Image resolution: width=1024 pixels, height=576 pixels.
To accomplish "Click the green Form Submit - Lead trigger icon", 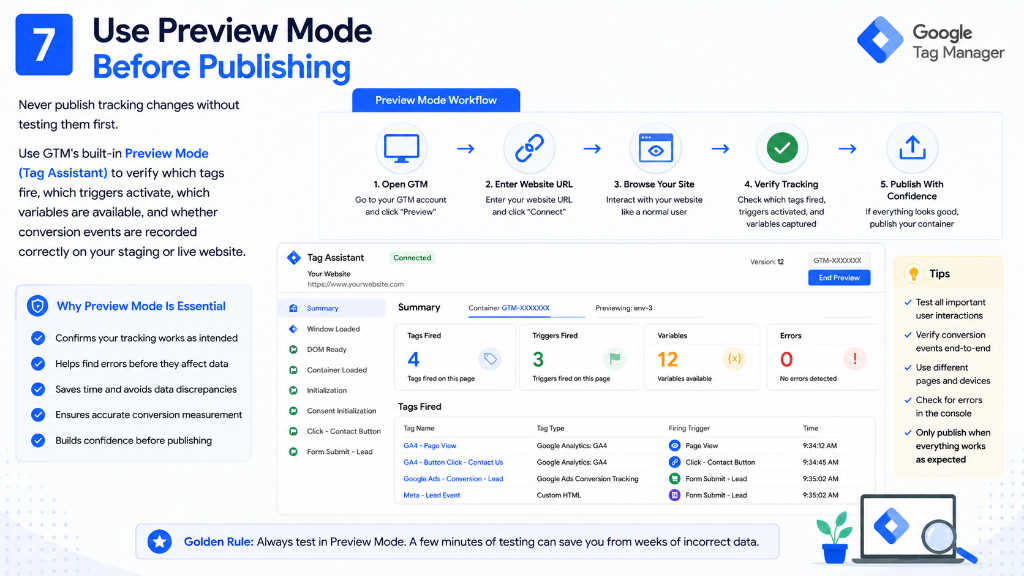I will [x=675, y=479].
